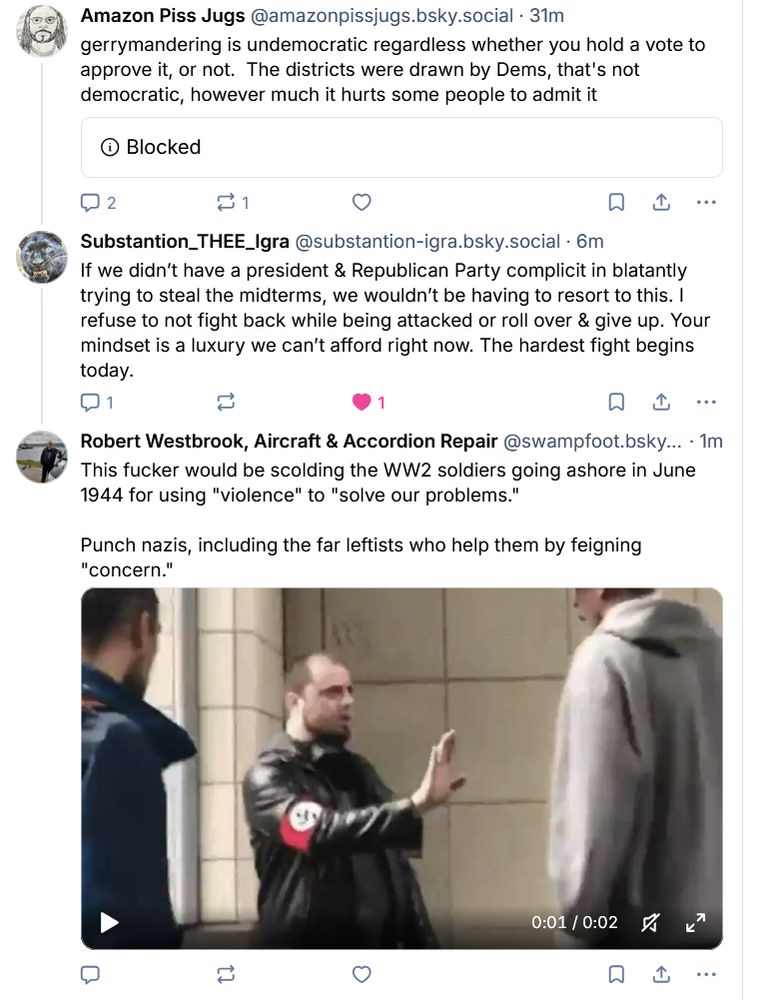Reply to Substantion_THEE_Igra post
The height and width of the screenshot is (1000, 757).
point(97,402)
